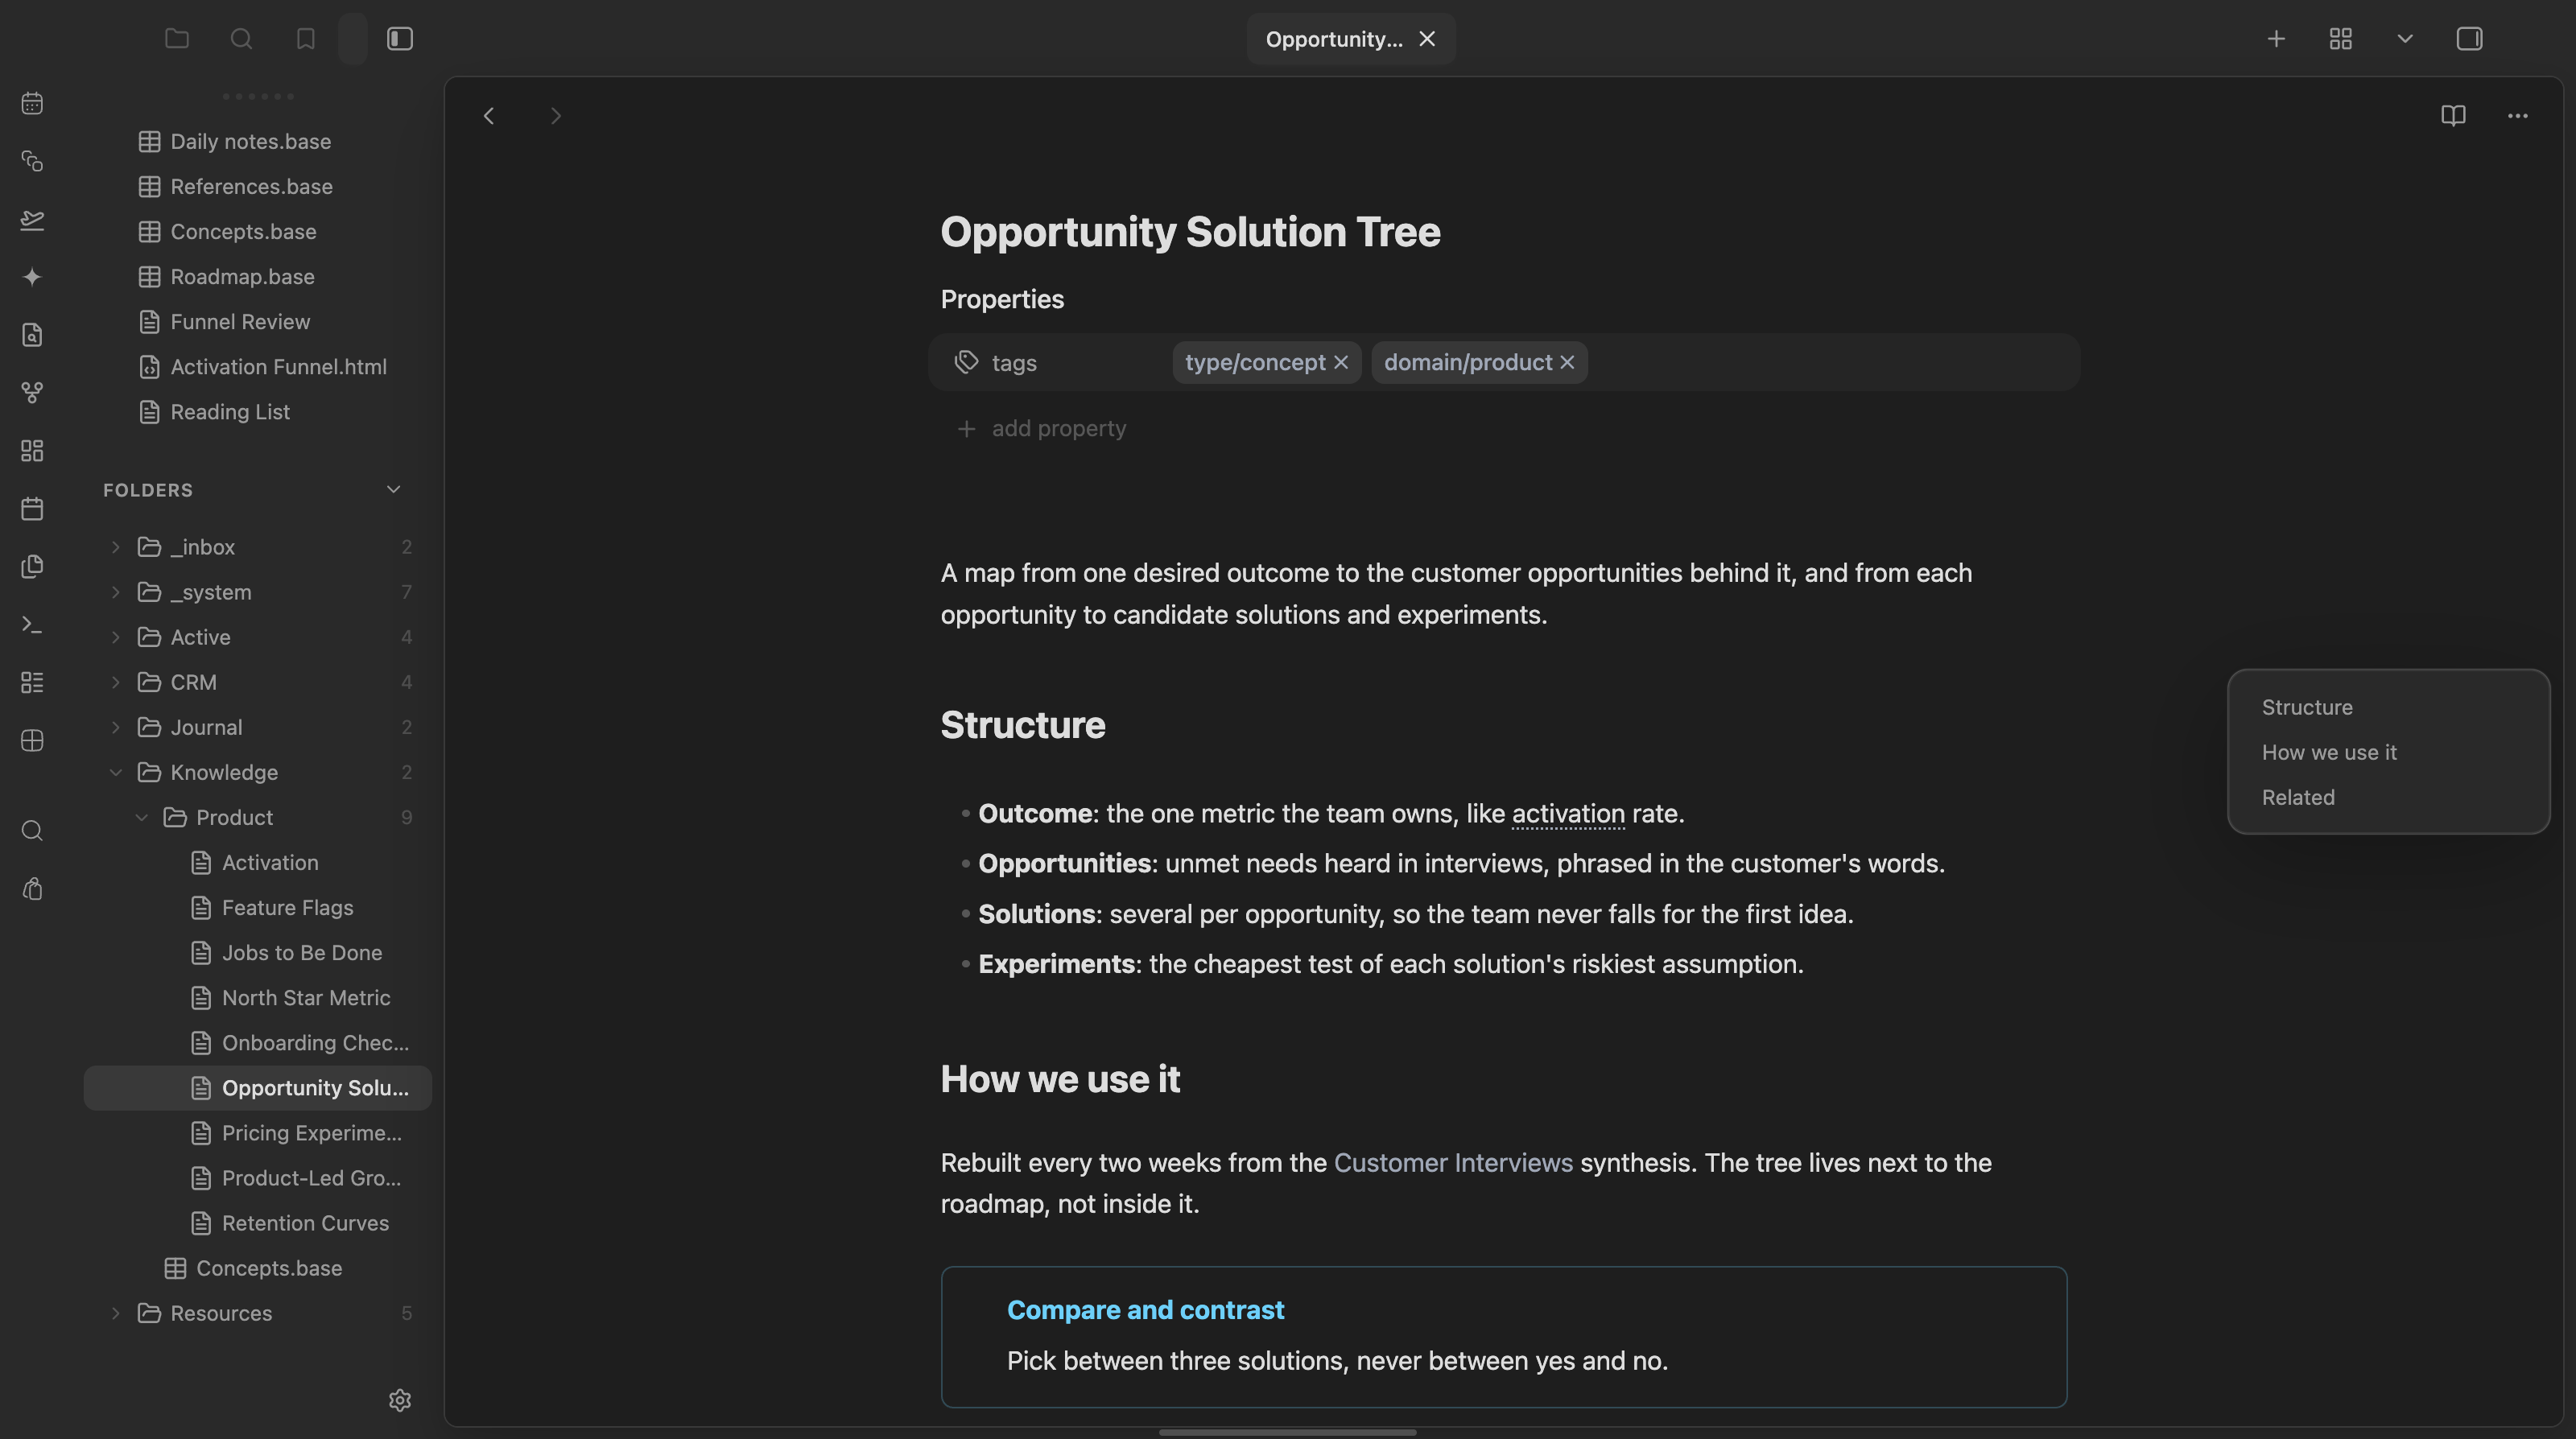Open bookmarks panel icon
2576x1439 pixels.
point(306,39)
